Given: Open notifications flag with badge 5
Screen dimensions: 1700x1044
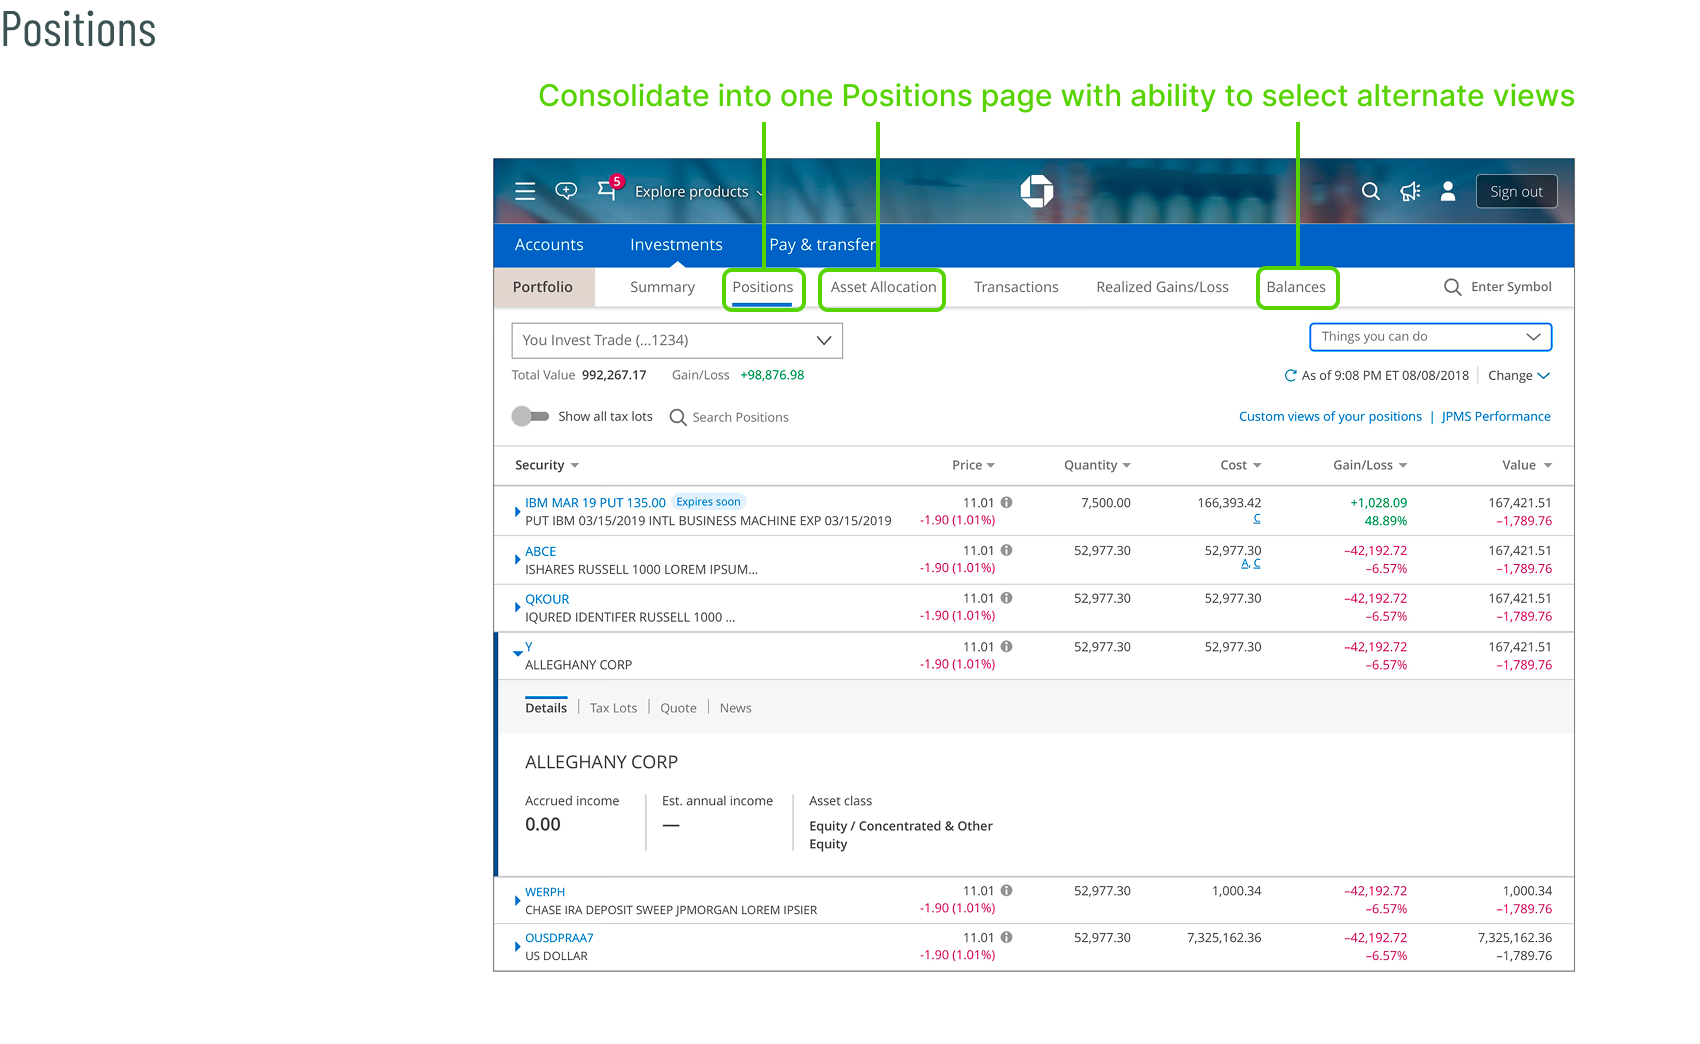Looking at the screenshot, I should [x=608, y=189].
